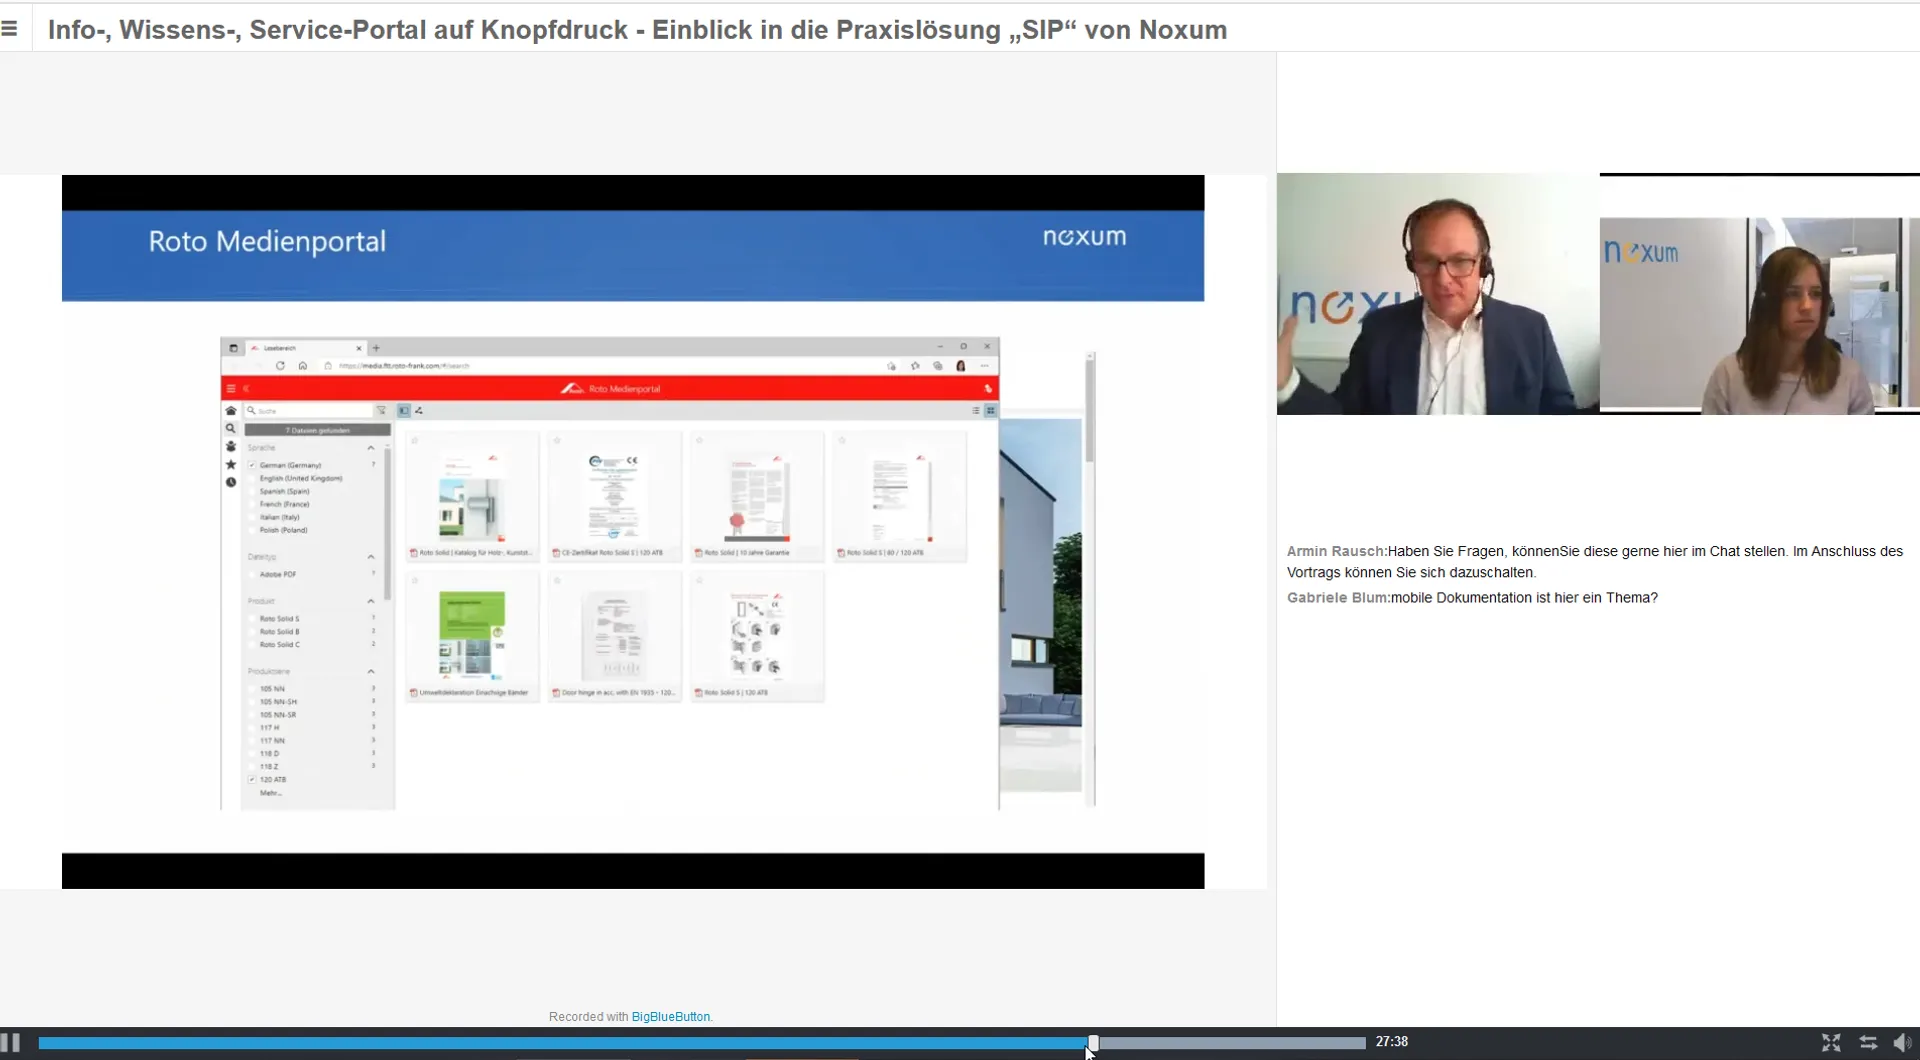Open the Umwelterklärung Einachsige Bänder card

(472, 637)
